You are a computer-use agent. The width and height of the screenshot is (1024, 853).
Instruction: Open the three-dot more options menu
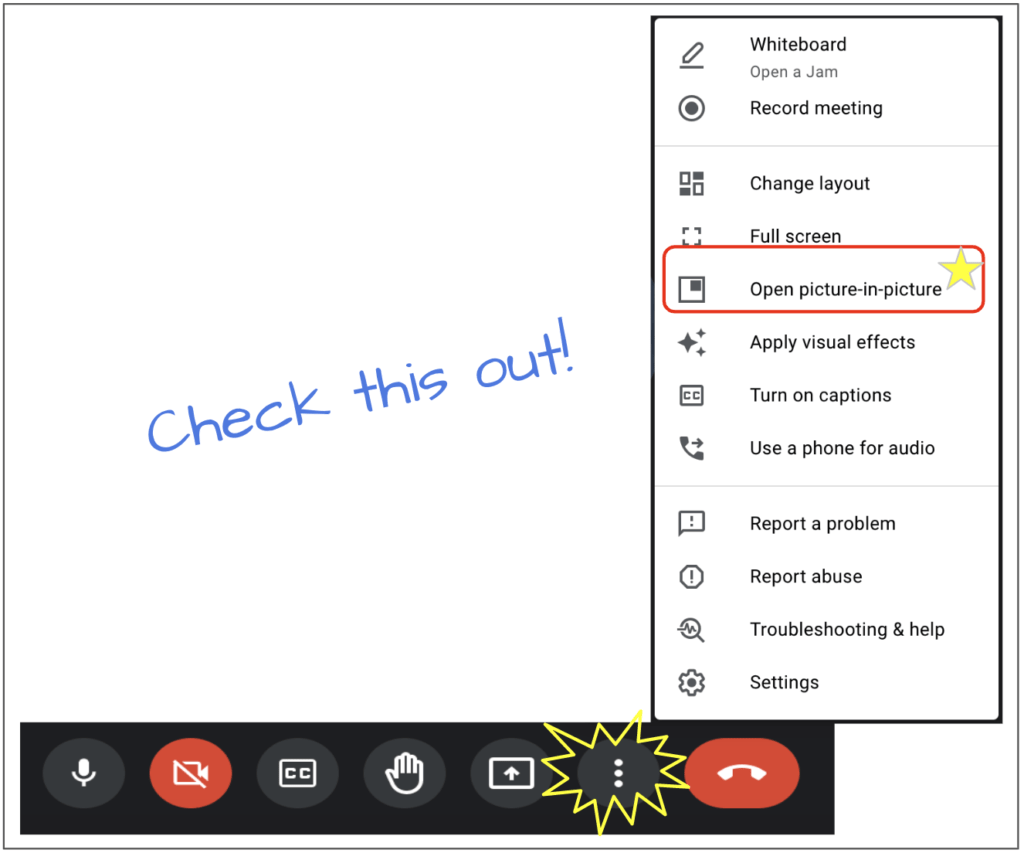[x=618, y=772]
